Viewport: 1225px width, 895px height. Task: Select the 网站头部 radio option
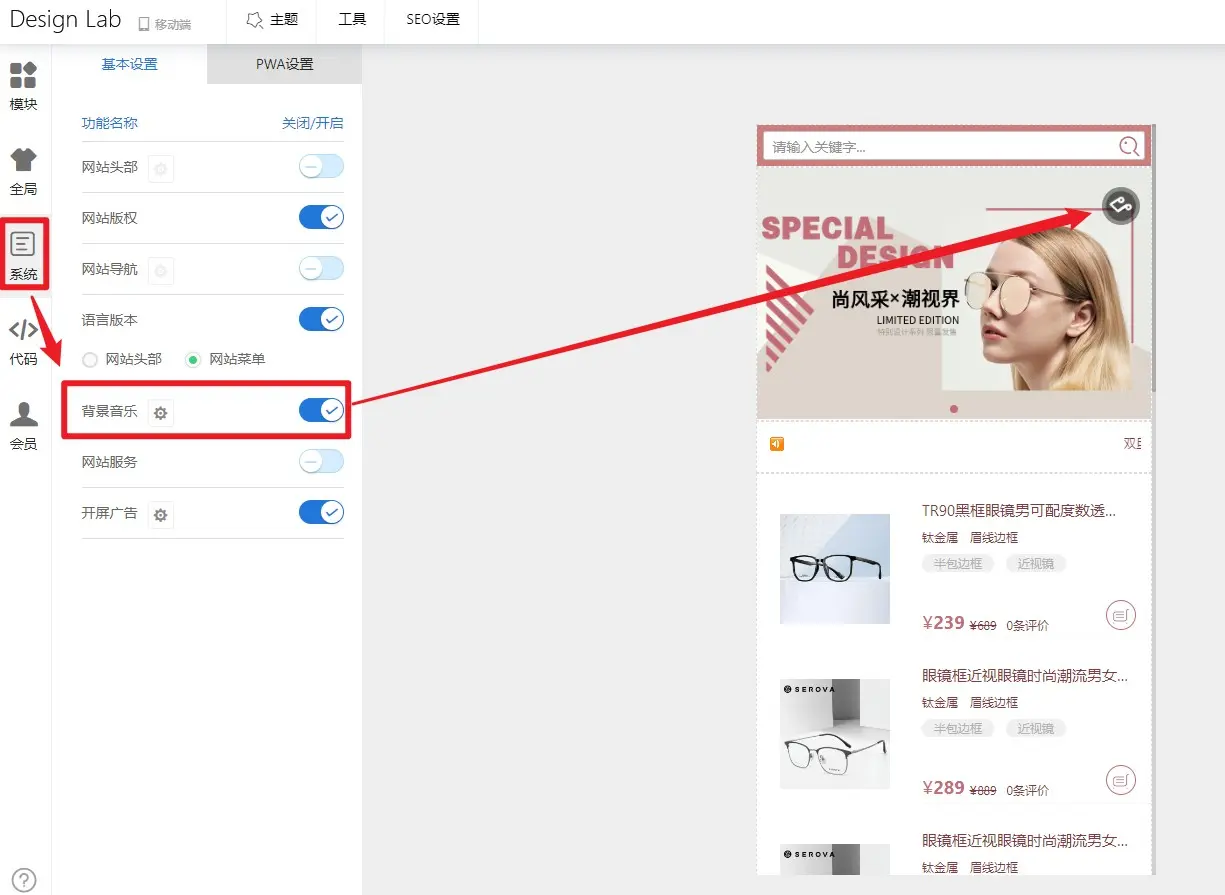pos(91,359)
